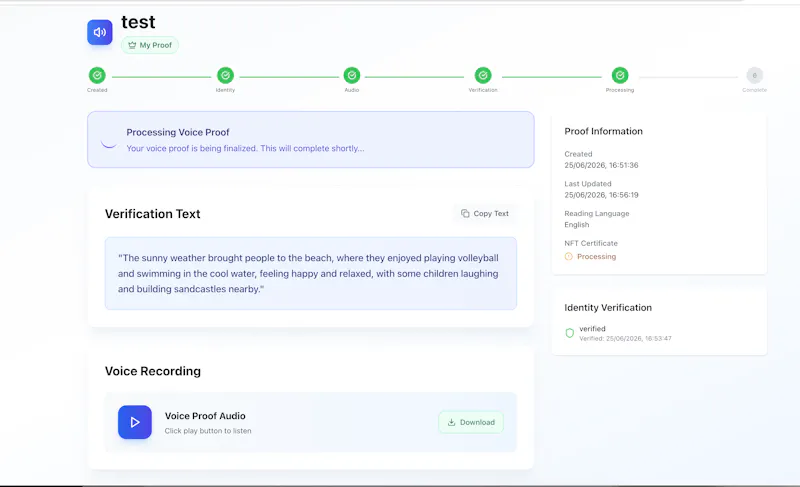The image size is (800, 487).
Task: Copy the verification text with Copy Text
Action: [485, 214]
